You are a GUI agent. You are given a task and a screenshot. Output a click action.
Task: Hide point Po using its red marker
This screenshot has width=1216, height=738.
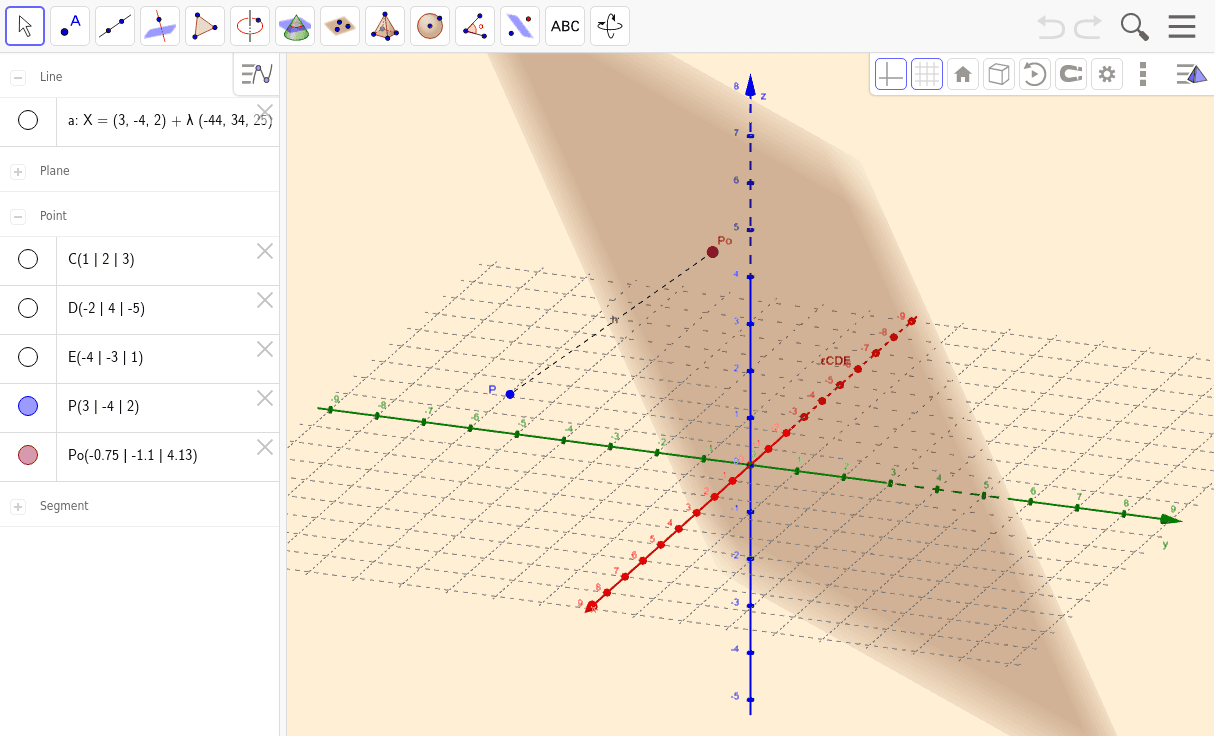[x=28, y=455]
